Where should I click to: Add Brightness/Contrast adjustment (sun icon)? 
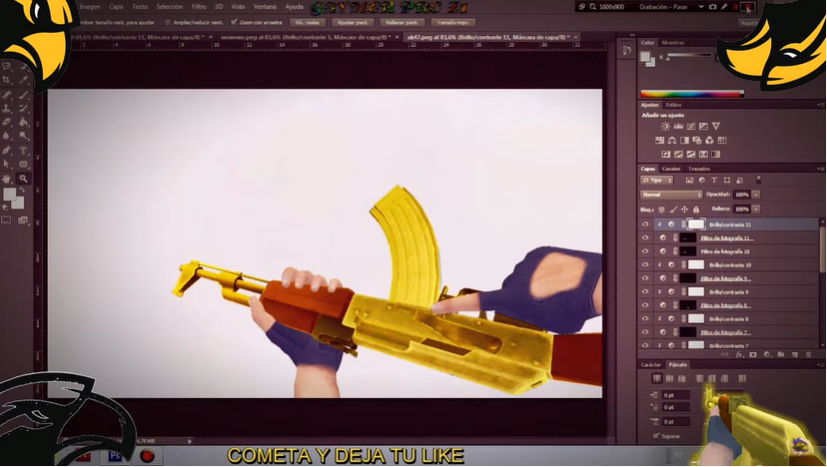pos(666,126)
